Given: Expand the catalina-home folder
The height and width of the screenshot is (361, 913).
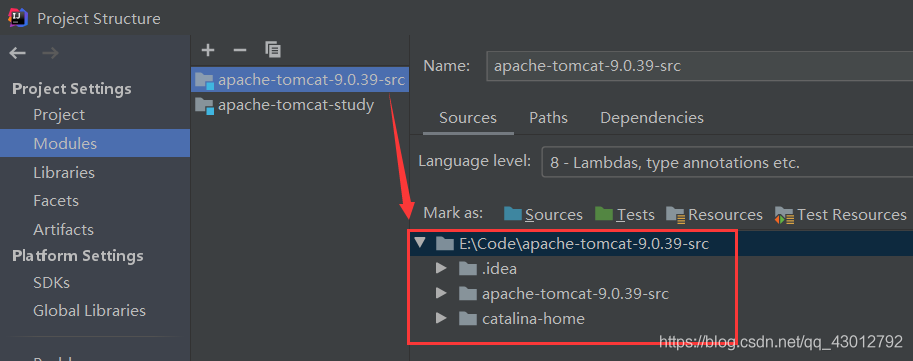Looking at the screenshot, I should (x=441, y=318).
